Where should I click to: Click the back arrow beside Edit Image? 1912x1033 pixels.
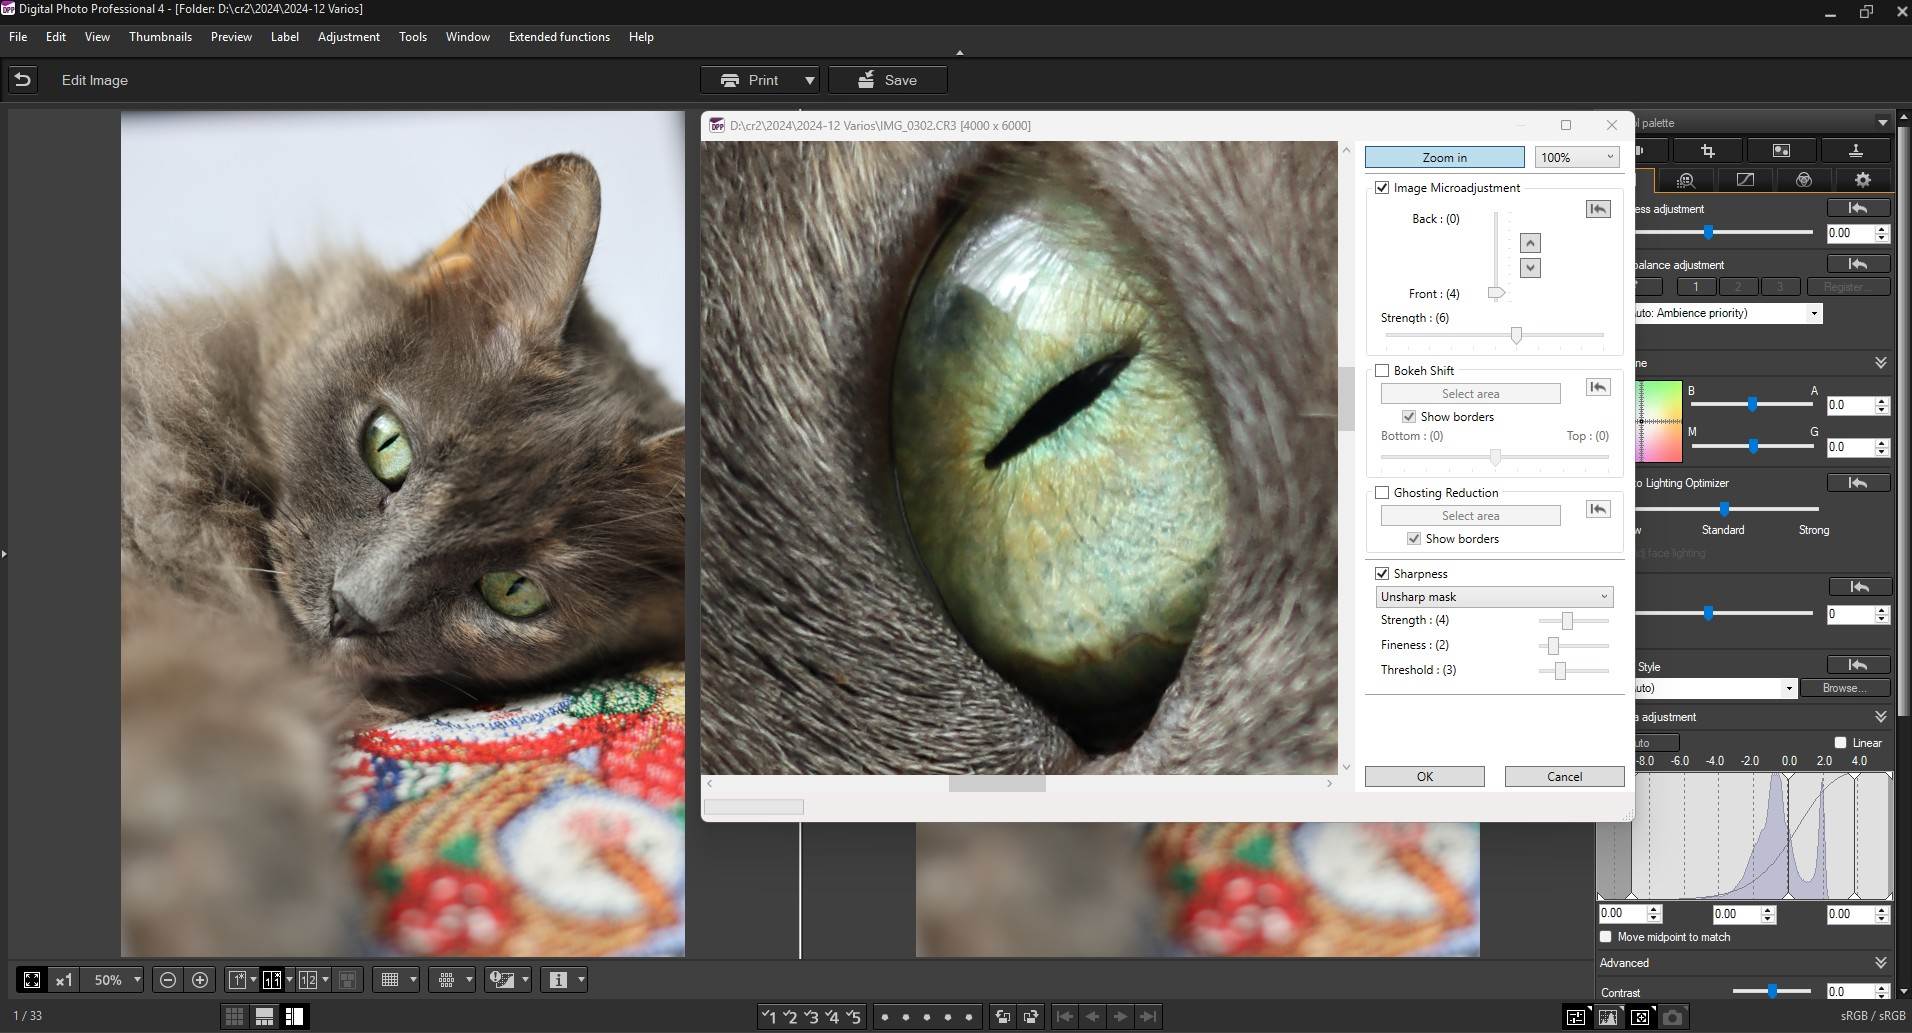[x=23, y=80]
